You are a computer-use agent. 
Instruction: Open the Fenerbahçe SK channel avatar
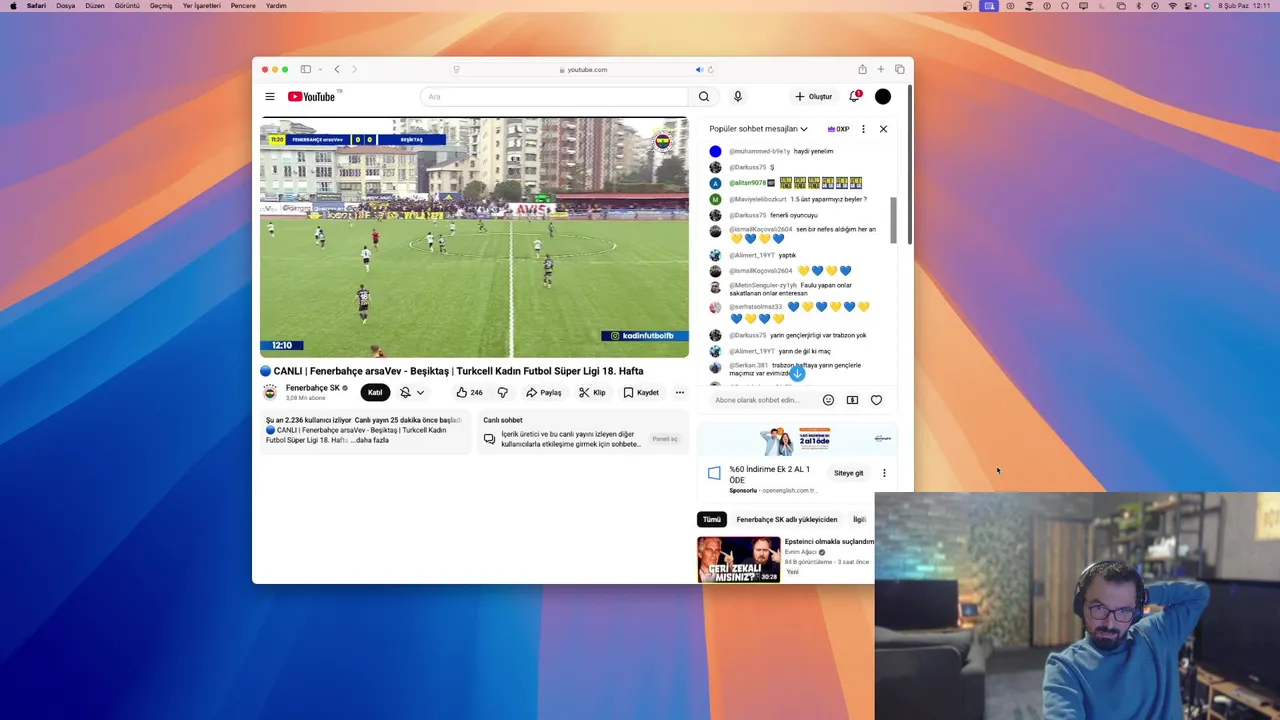click(270, 392)
